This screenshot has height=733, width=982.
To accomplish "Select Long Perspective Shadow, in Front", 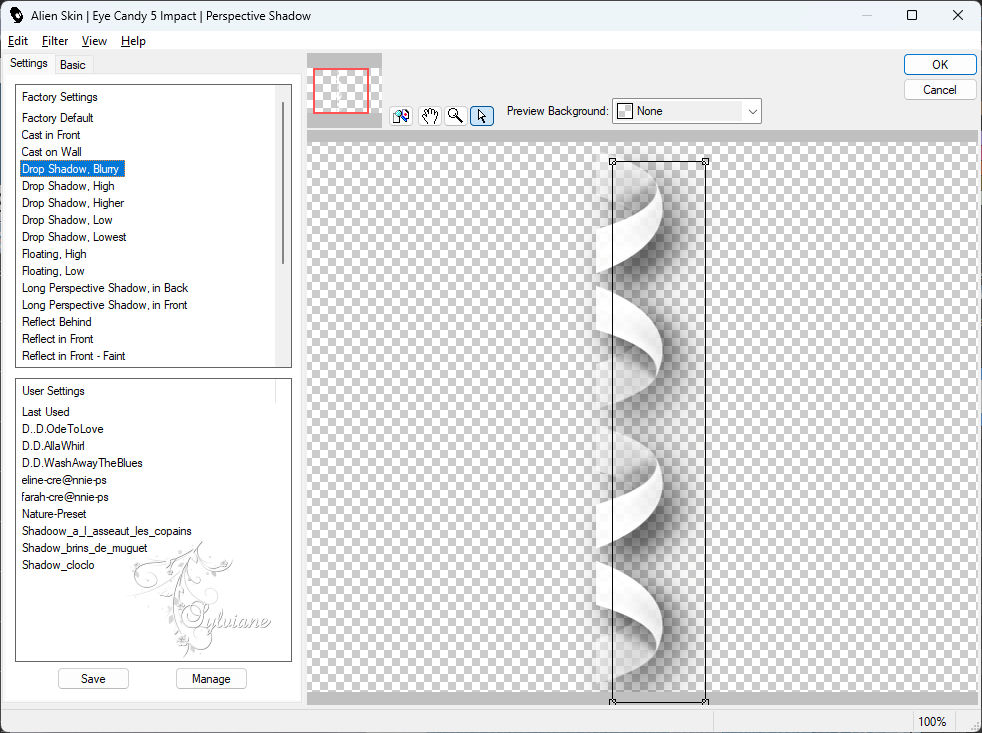I will click(x=105, y=304).
